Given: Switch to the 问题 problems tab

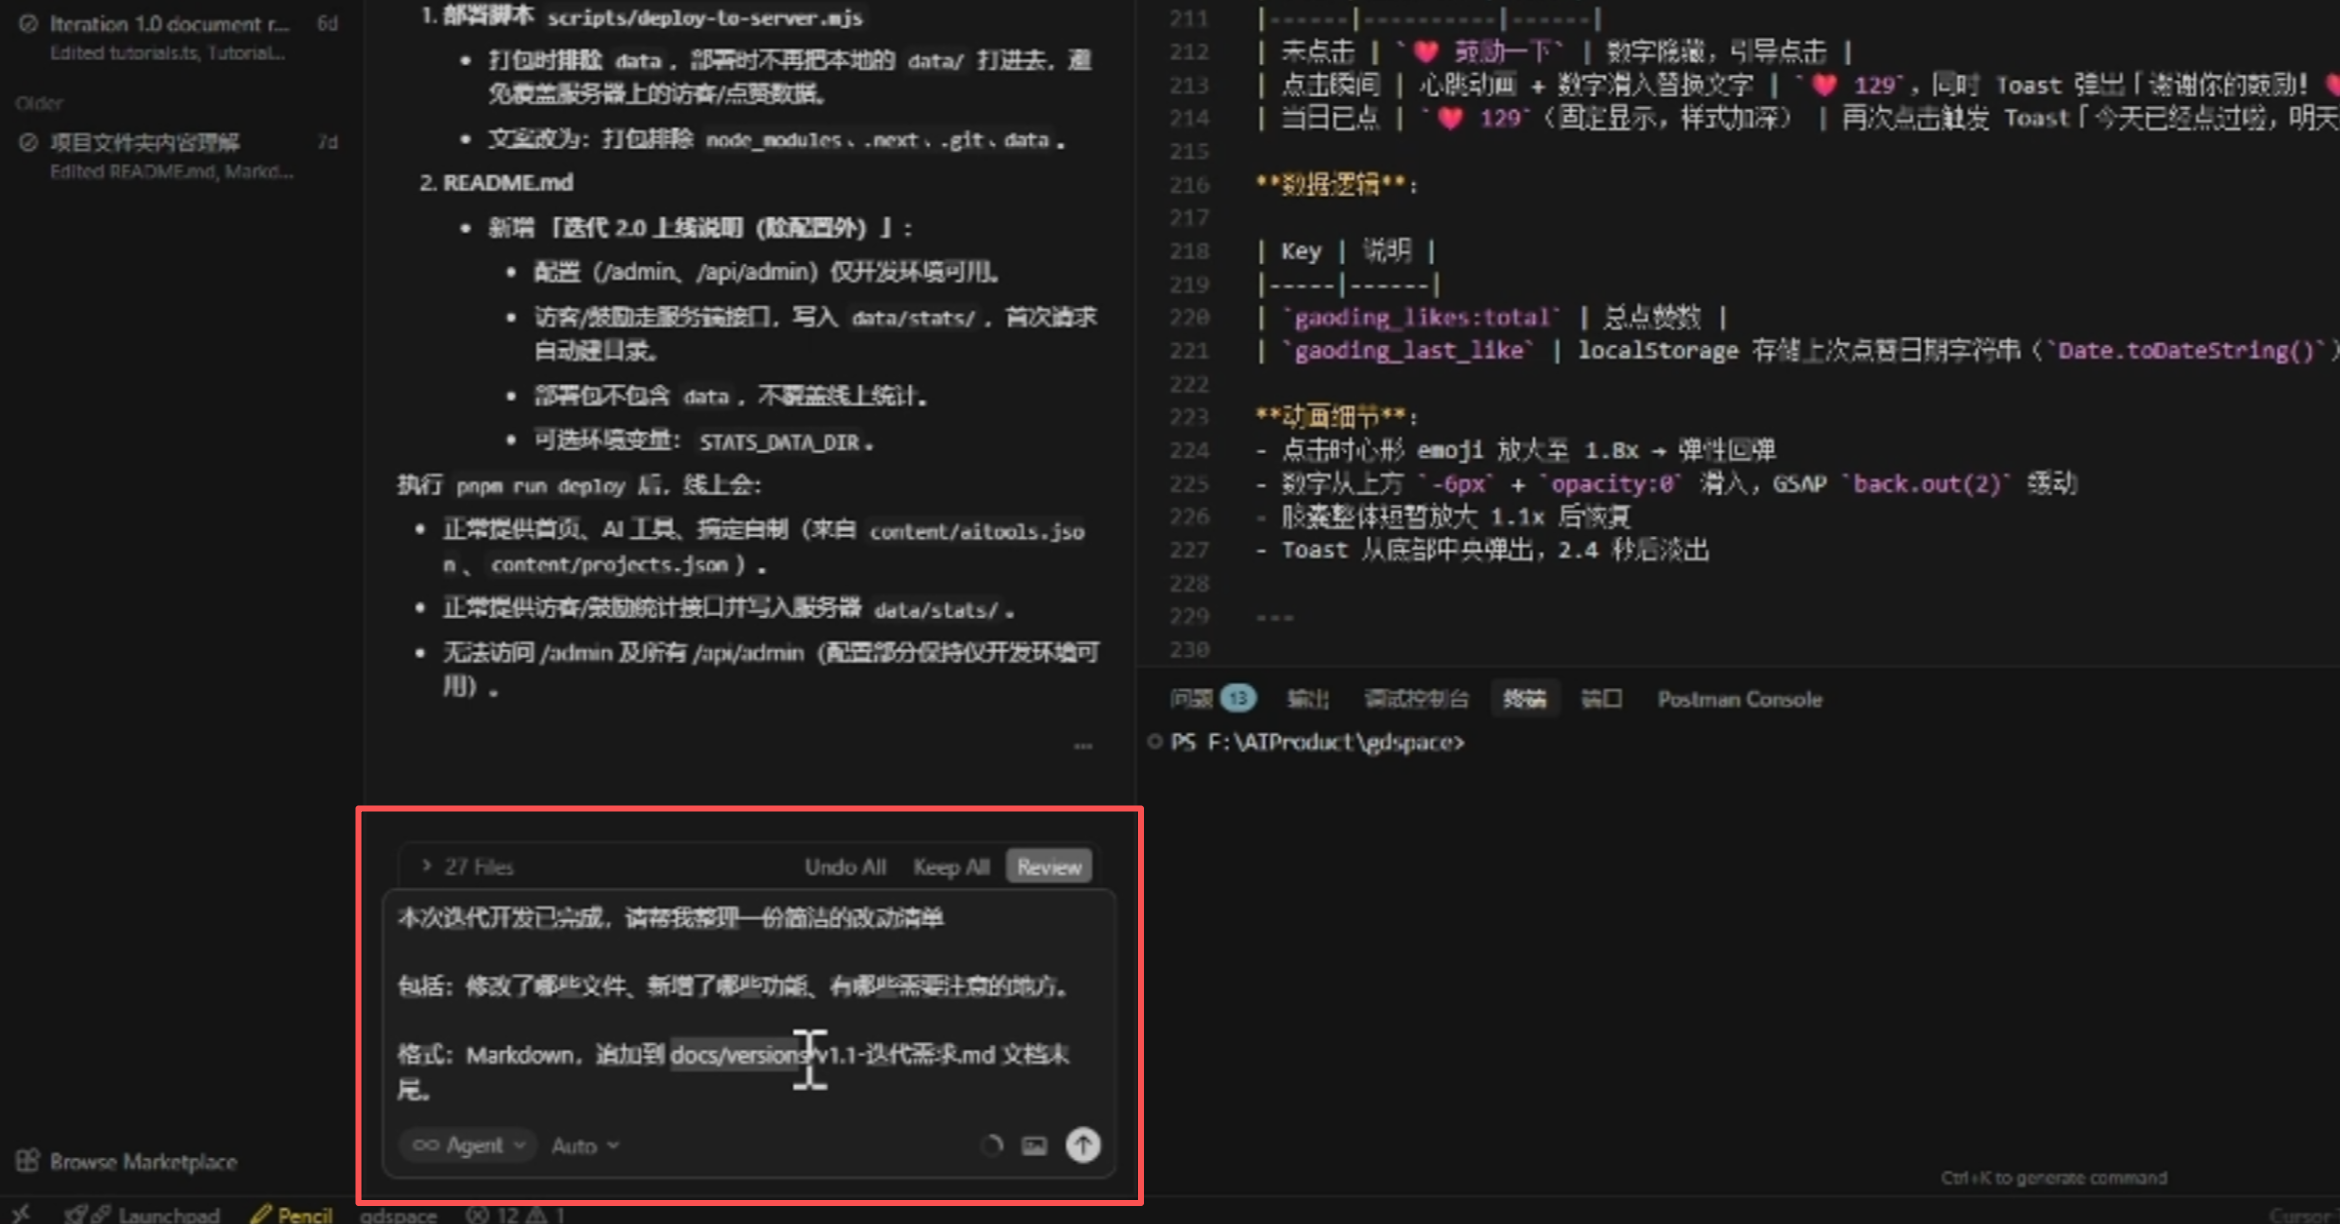Looking at the screenshot, I should (x=1191, y=699).
